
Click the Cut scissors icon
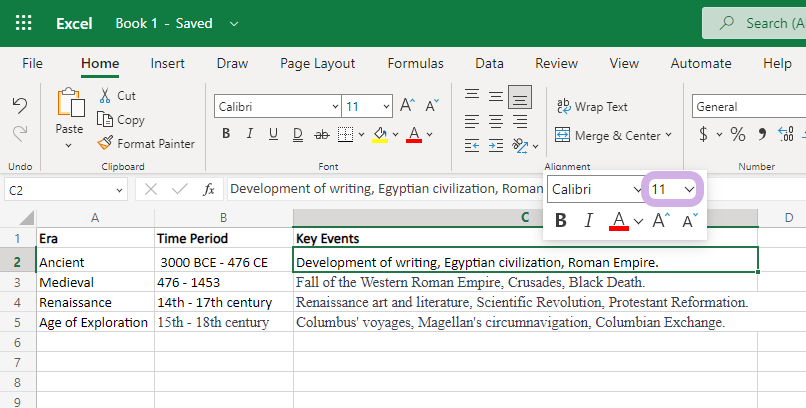(x=116, y=96)
